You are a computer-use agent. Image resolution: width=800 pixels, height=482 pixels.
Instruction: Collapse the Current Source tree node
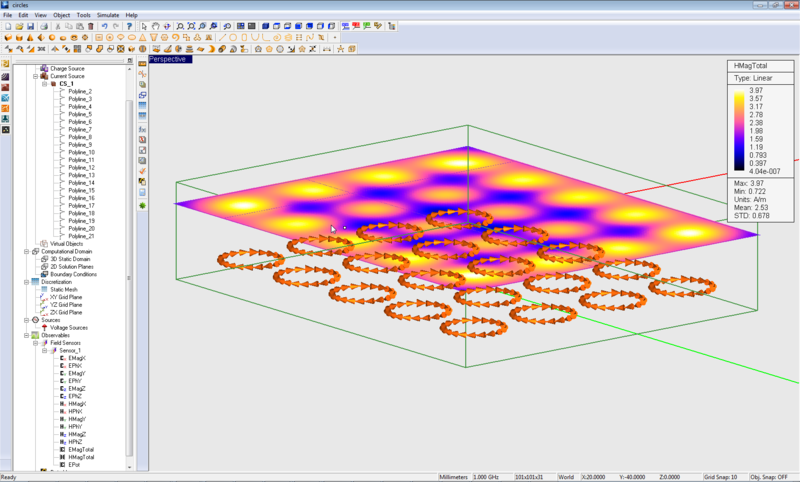point(35,76)
